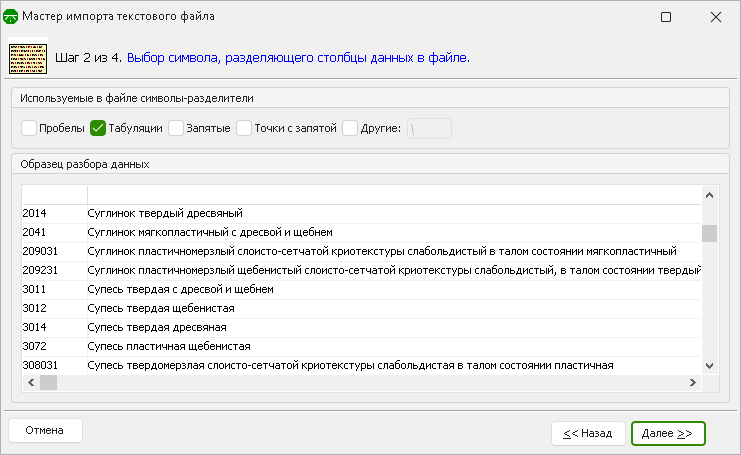Click the scroll left arrow in preview
The height and width of the screenshot is (455, 741).
31,382
